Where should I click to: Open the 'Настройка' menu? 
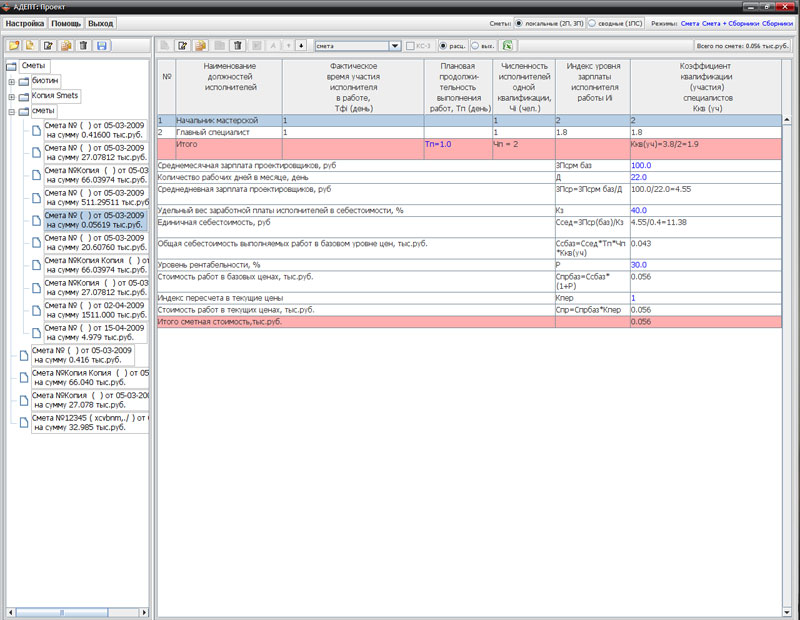(25, 22)
